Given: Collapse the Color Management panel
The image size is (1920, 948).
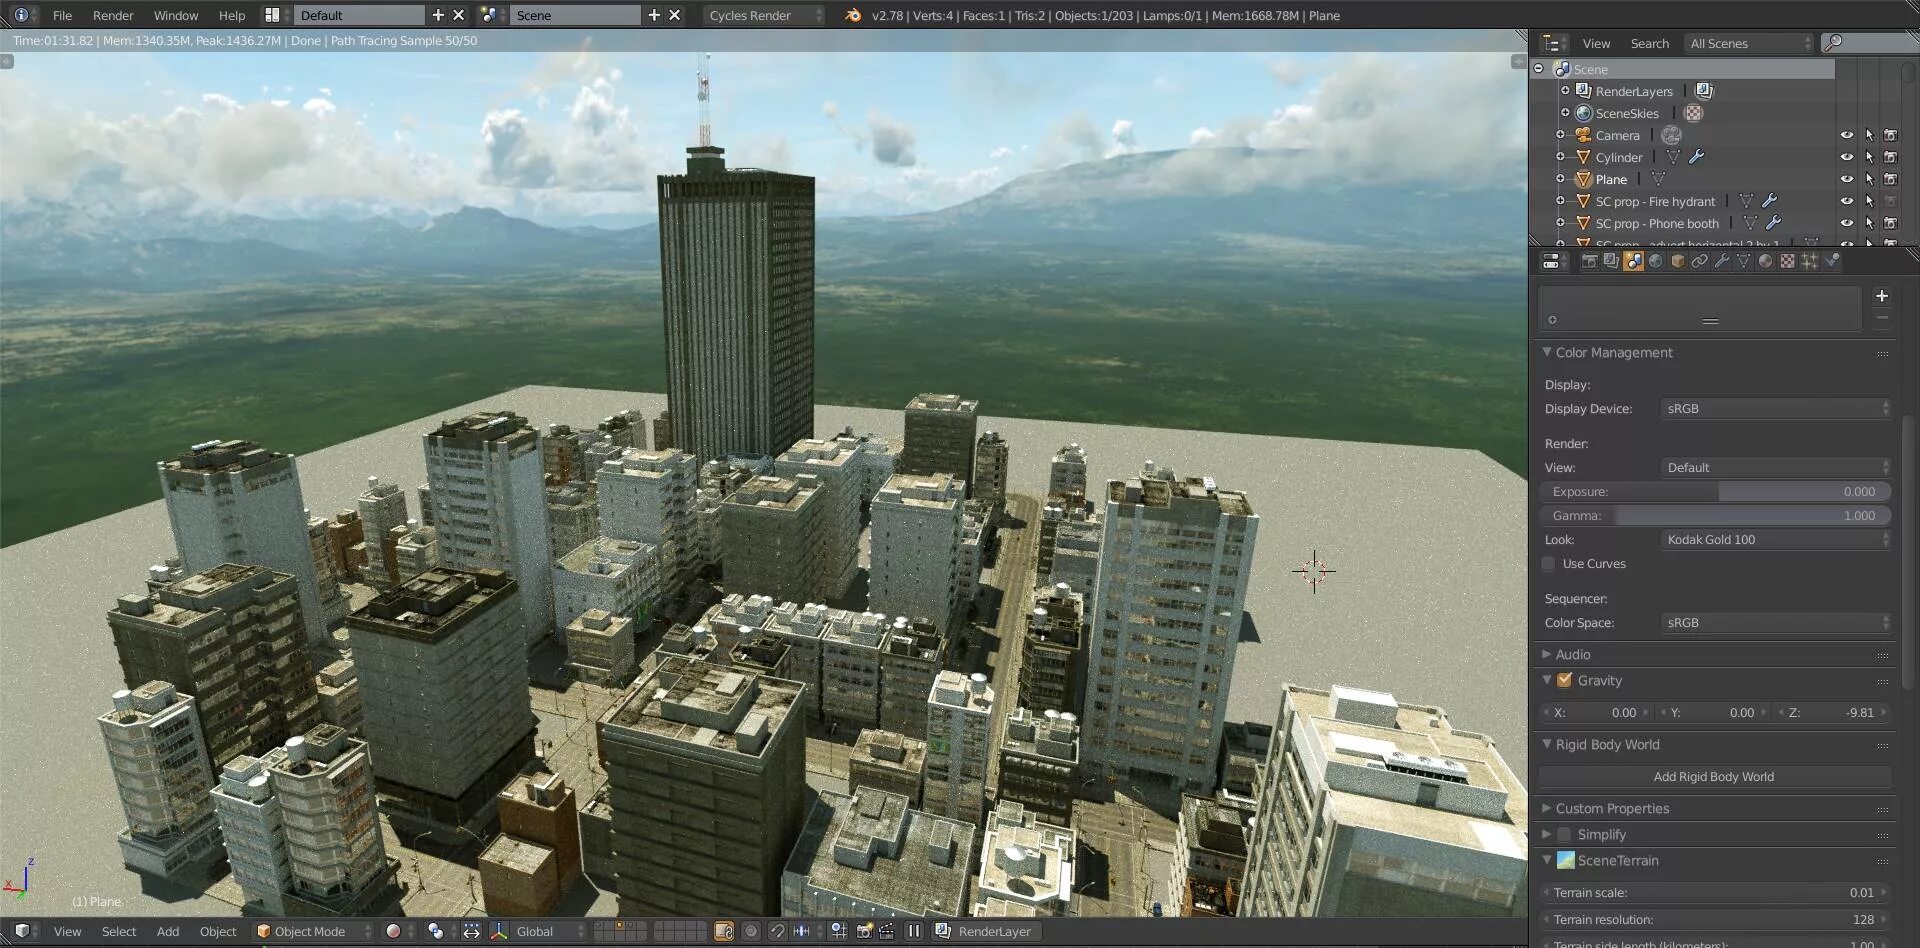Looking at the screenshot, I should [1547, 352].
